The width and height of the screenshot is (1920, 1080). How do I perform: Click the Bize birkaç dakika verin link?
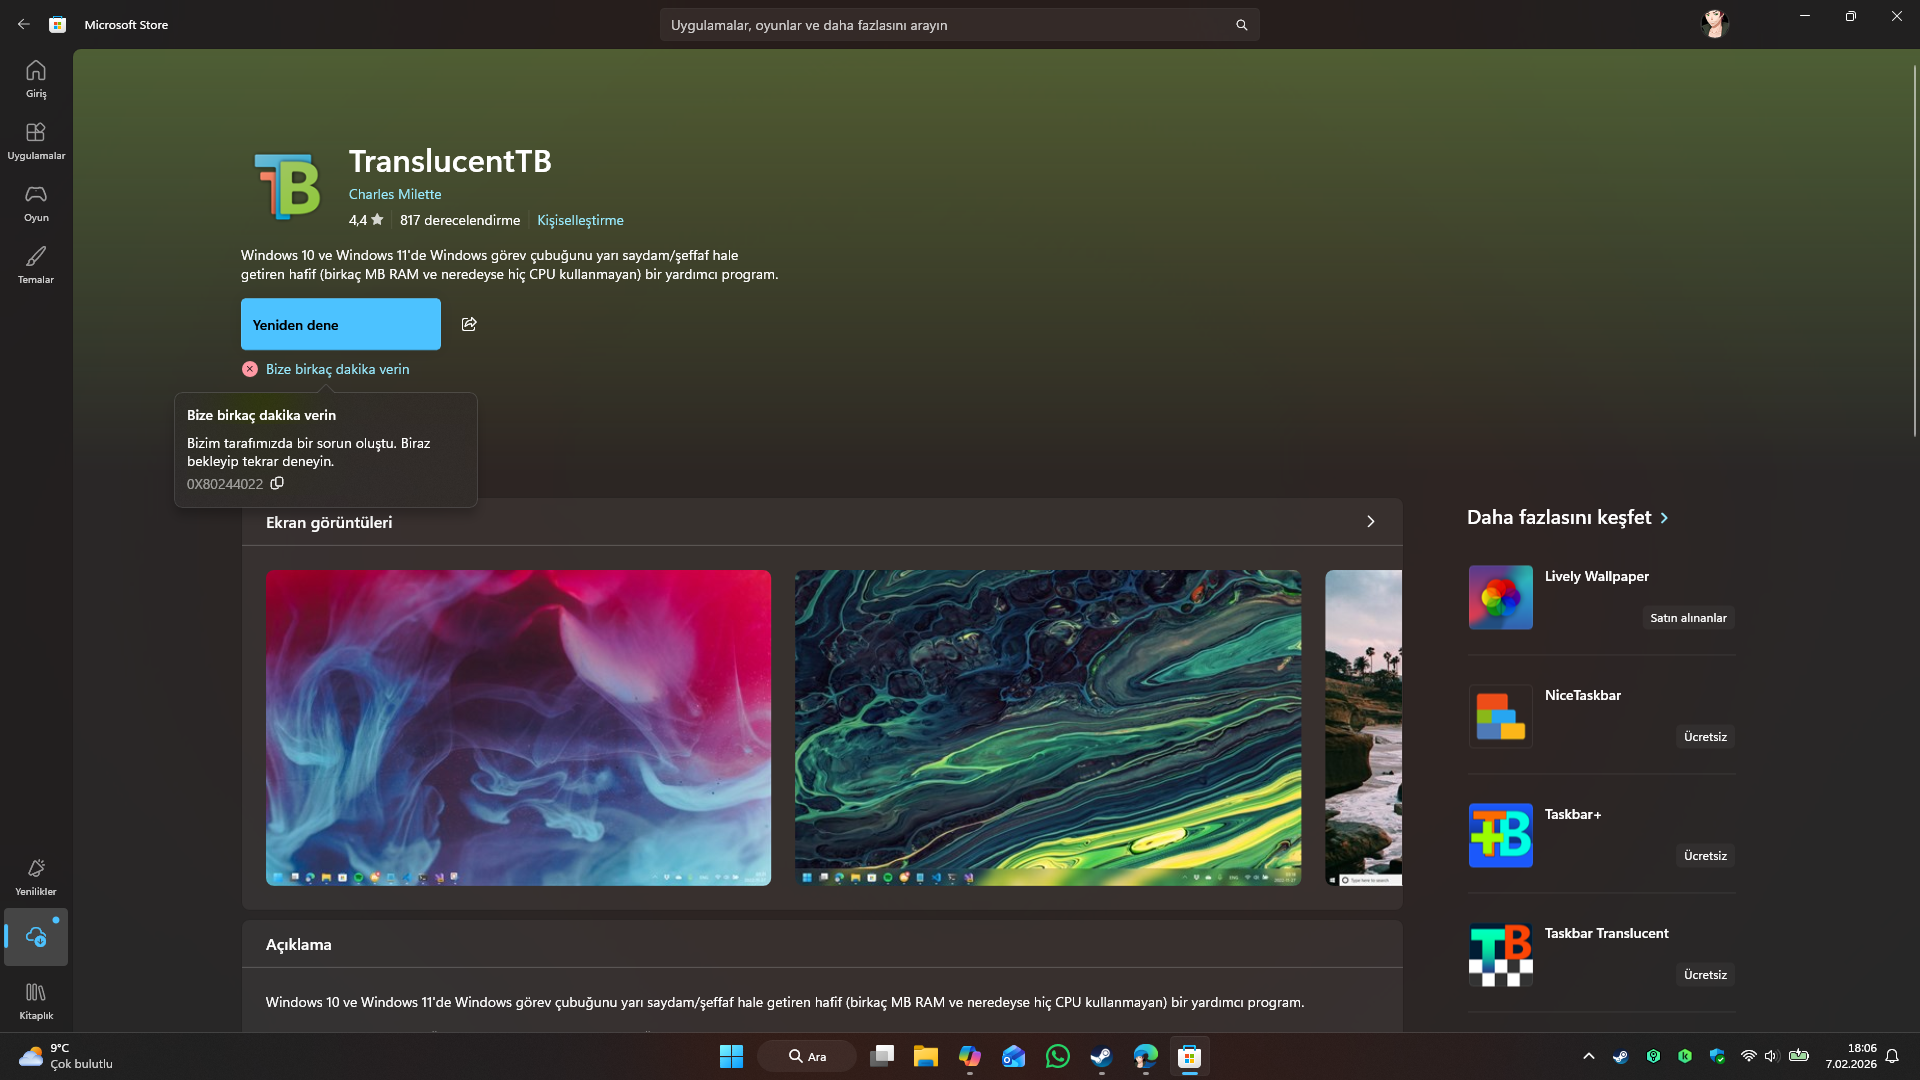tap(337, 369)
